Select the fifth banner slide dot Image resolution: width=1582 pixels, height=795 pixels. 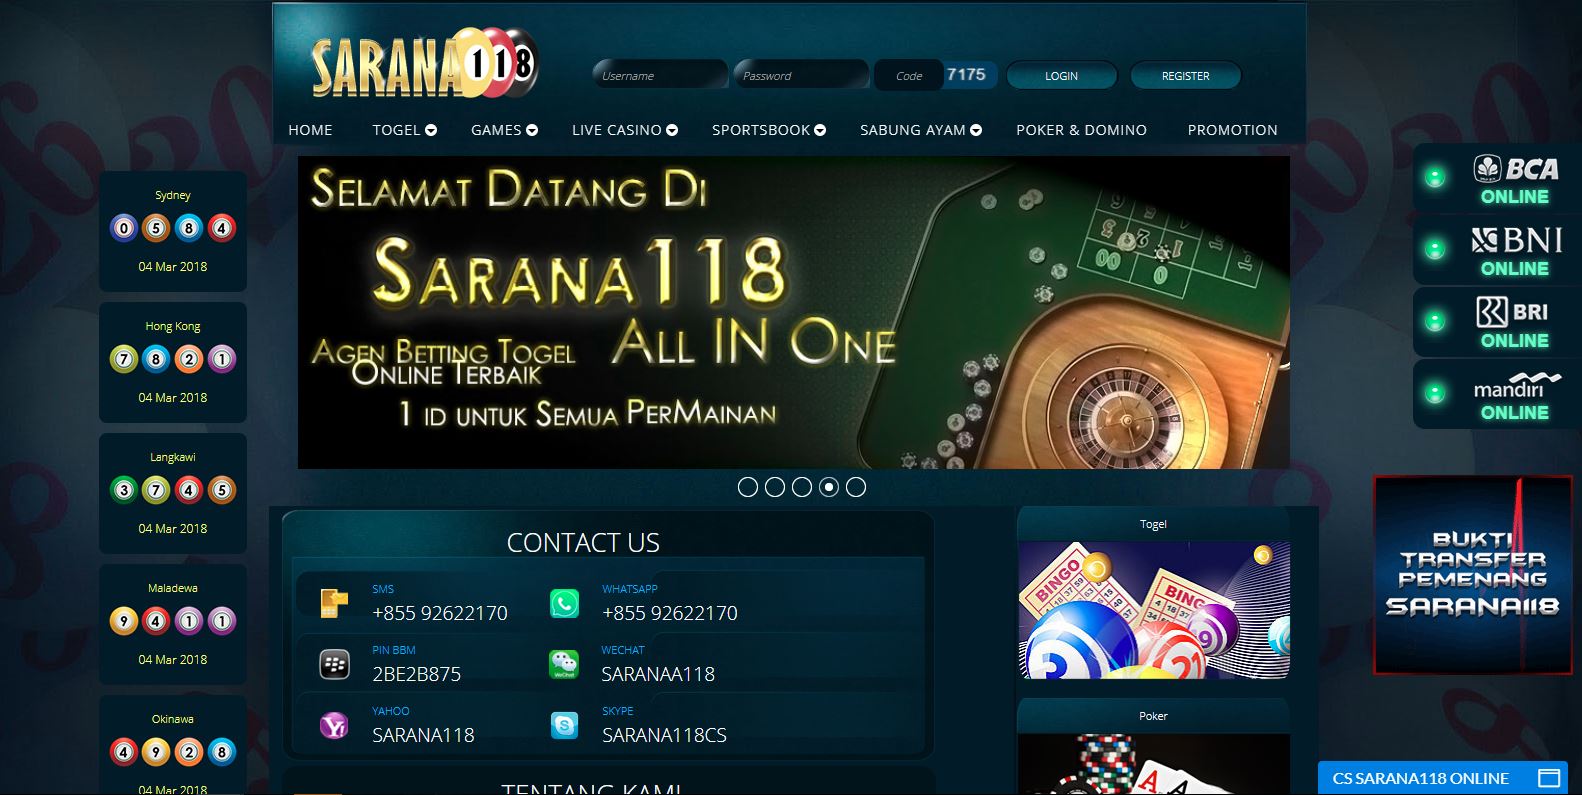coord(856,487)
